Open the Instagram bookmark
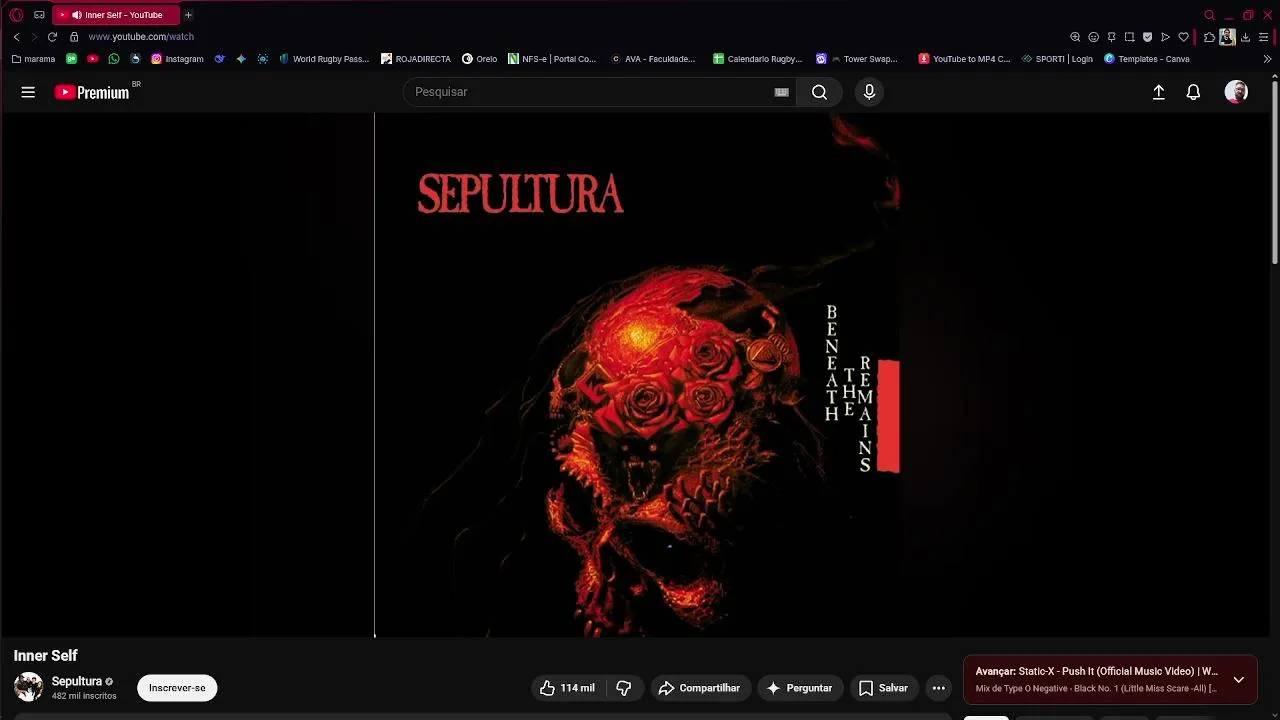The width and height of the screenshot is (1280, 720). (177, 59)
